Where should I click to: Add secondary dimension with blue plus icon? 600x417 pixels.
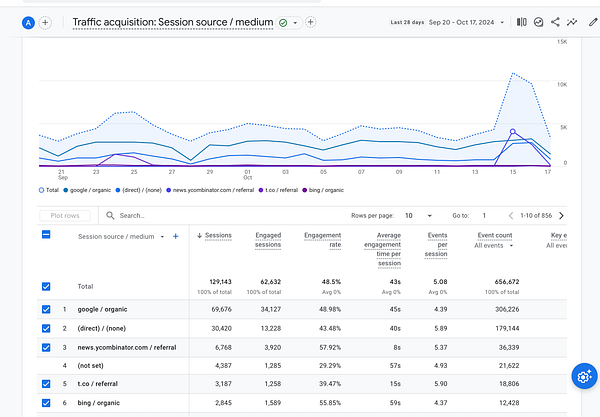pos(176,236)
